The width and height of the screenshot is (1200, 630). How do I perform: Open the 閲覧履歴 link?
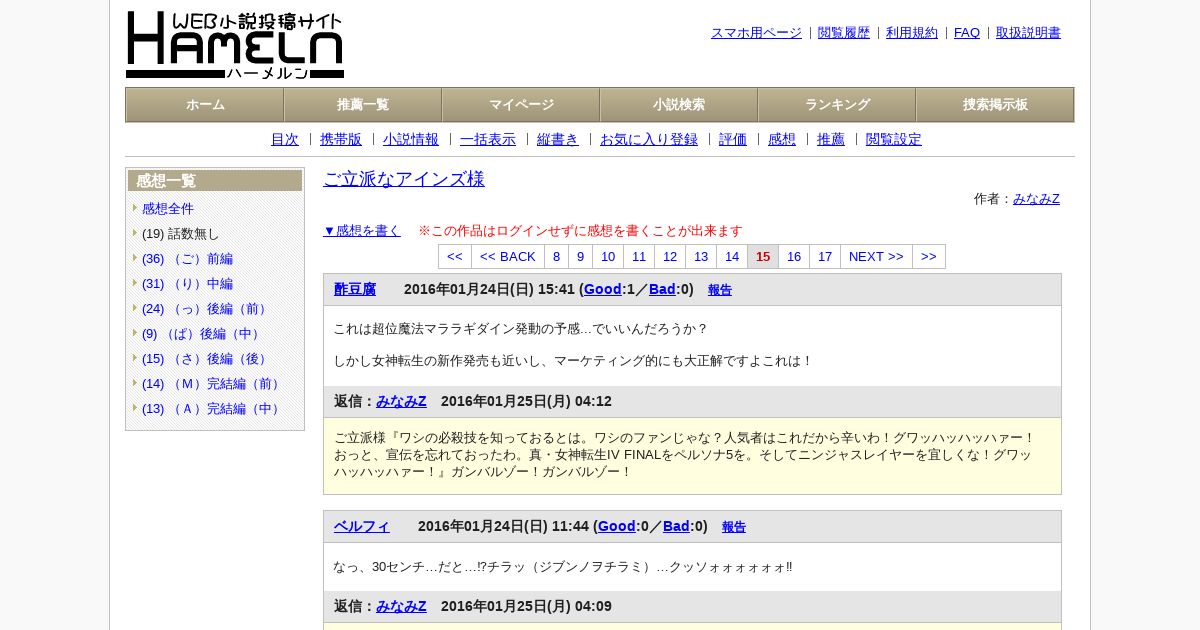844,33
